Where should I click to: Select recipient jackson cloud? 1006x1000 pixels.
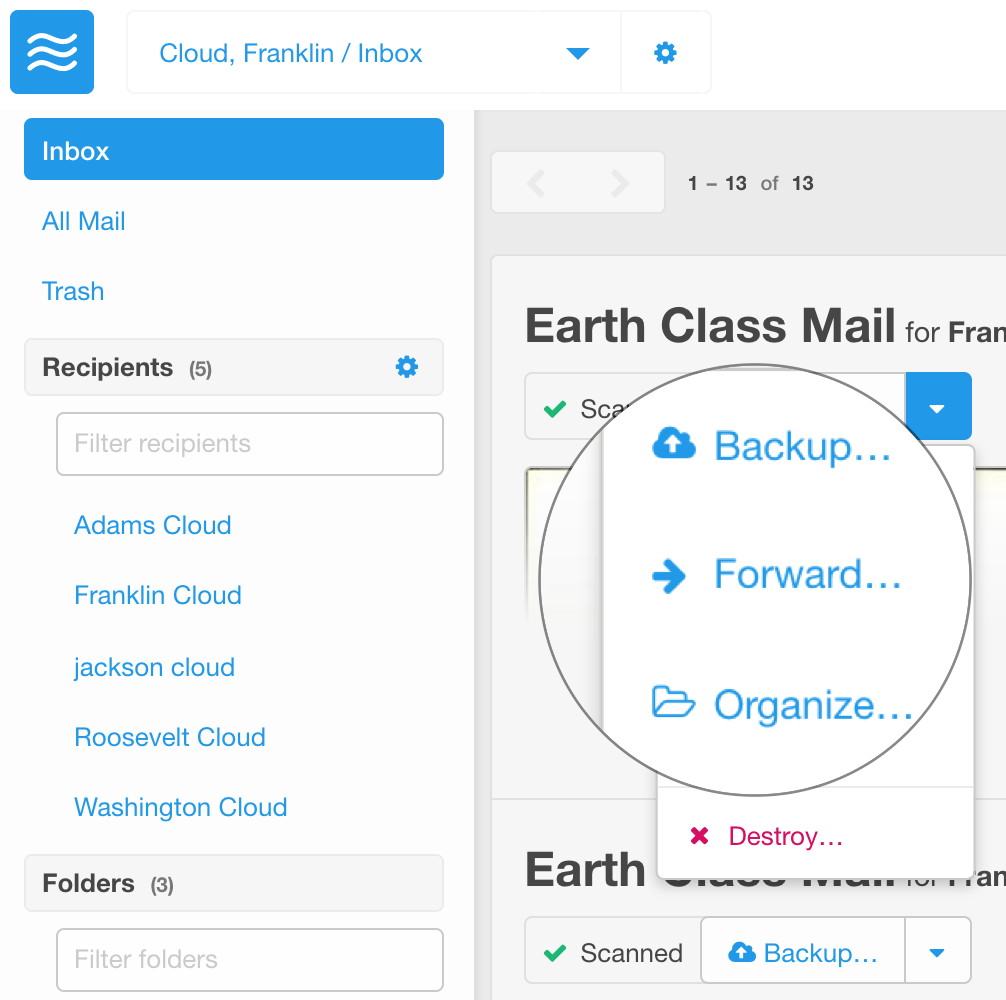coord(155,668)
